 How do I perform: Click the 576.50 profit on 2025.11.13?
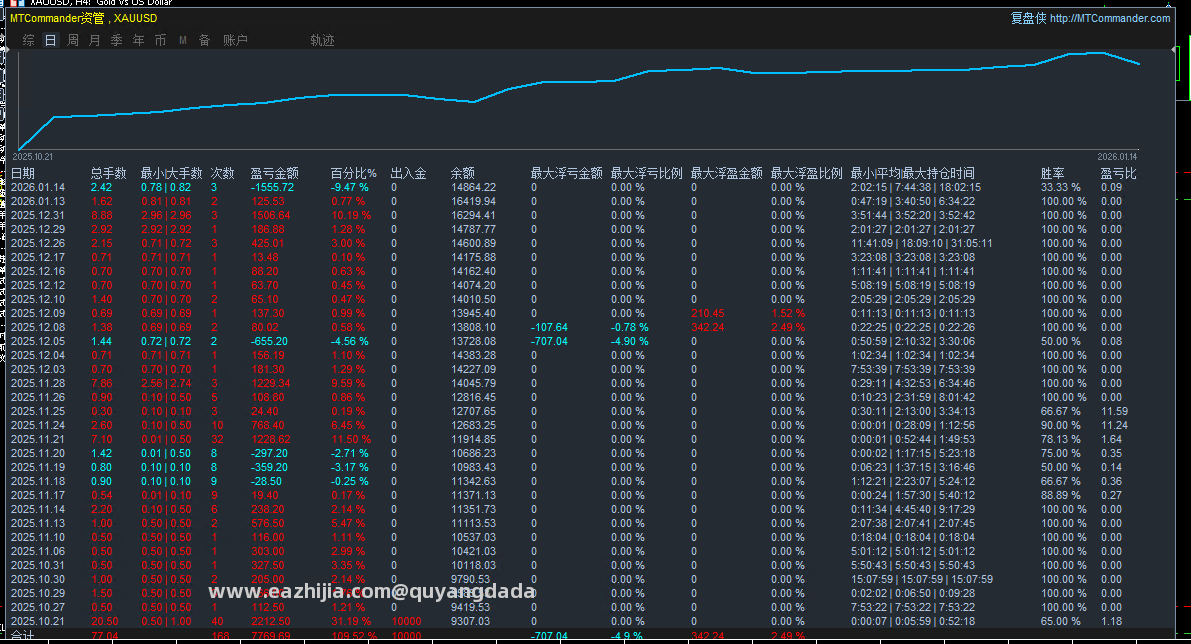[x=267, y=523]
